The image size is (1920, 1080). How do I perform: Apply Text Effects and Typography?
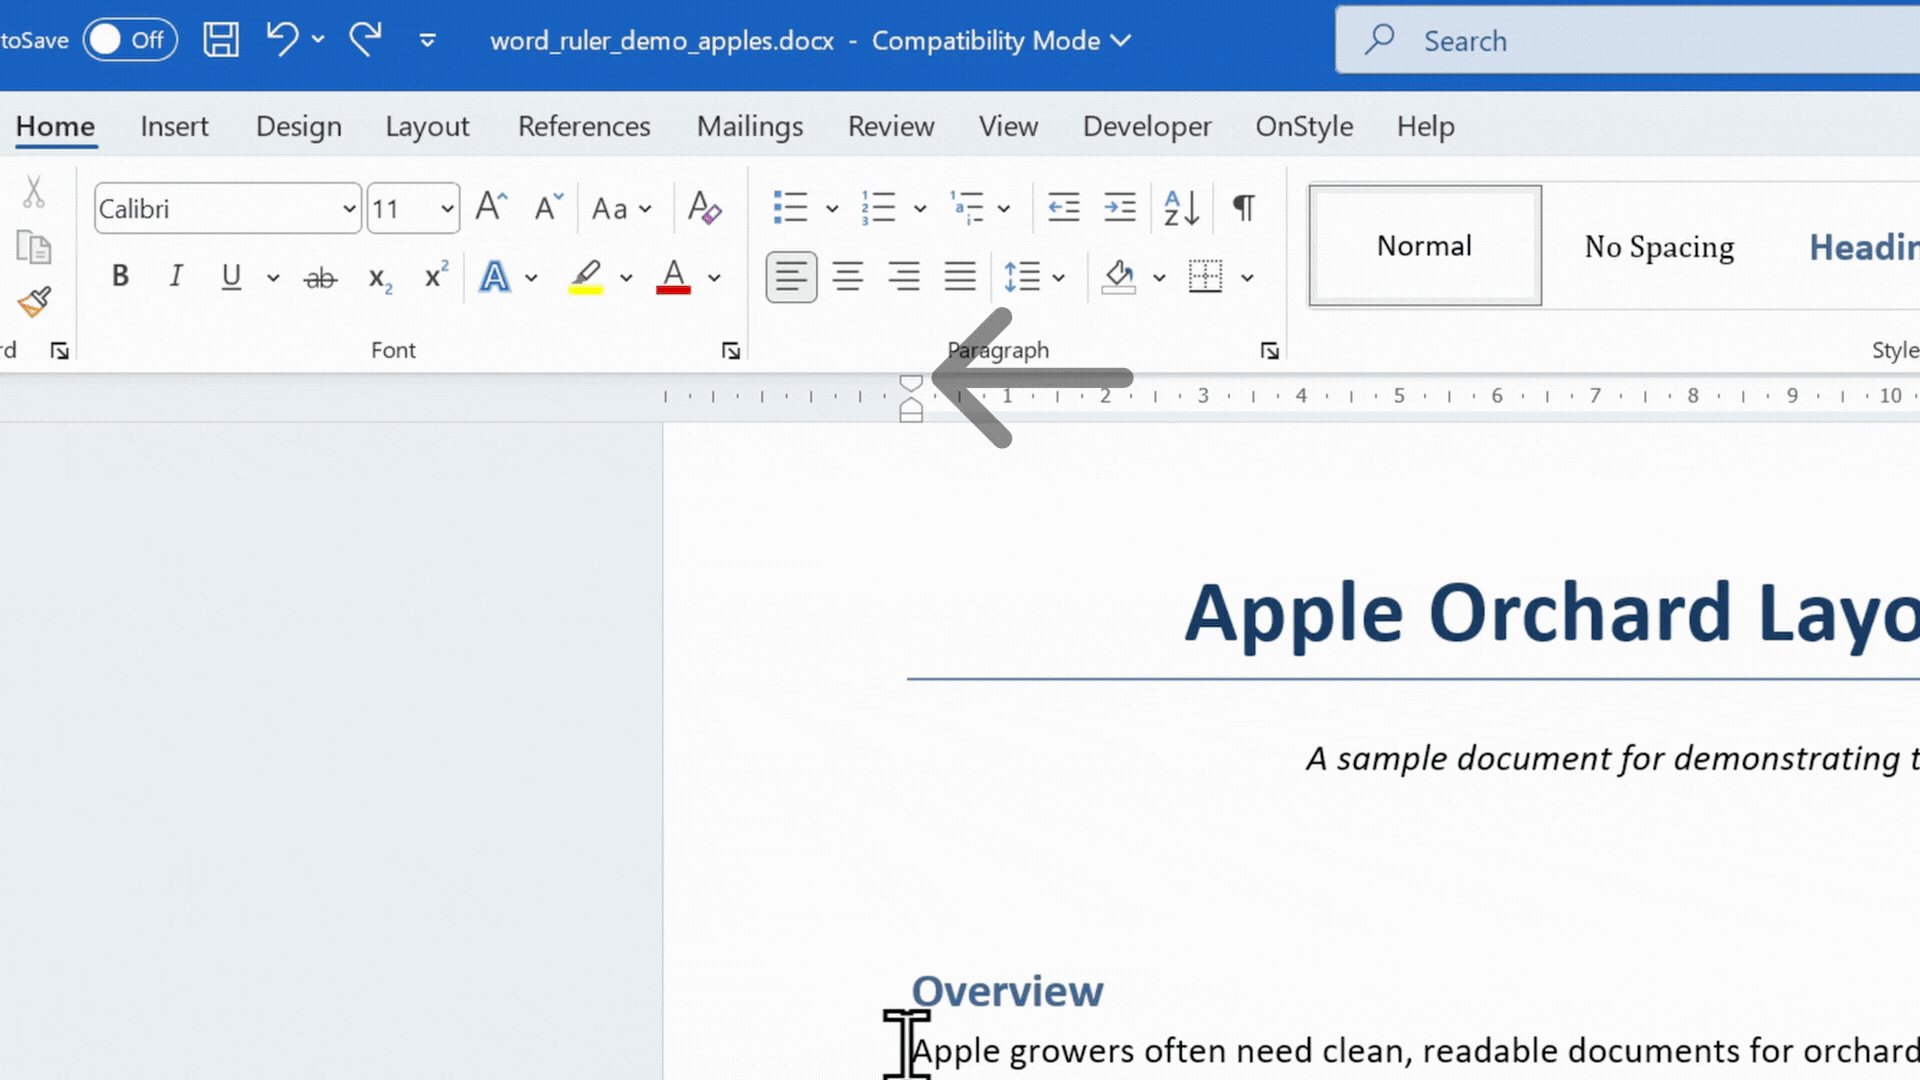[x=494, y=277]
